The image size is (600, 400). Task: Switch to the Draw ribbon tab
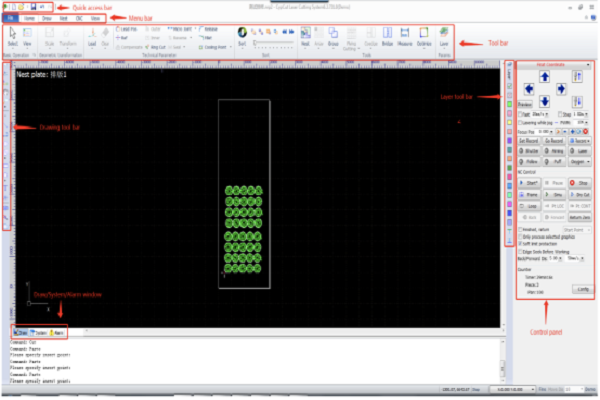pyautogui.click(x=47, y=18)
